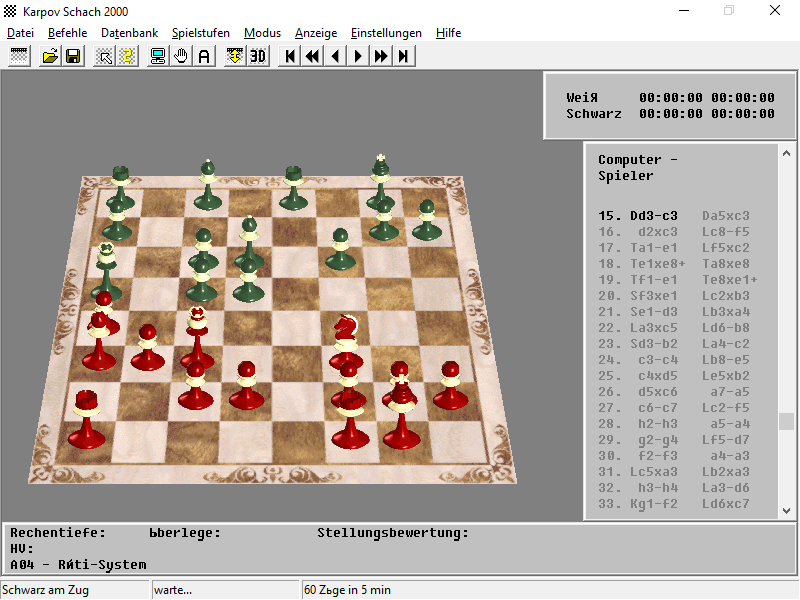Step back one move
This screenshot has height=600, width=800.
[x=335, y=56]
